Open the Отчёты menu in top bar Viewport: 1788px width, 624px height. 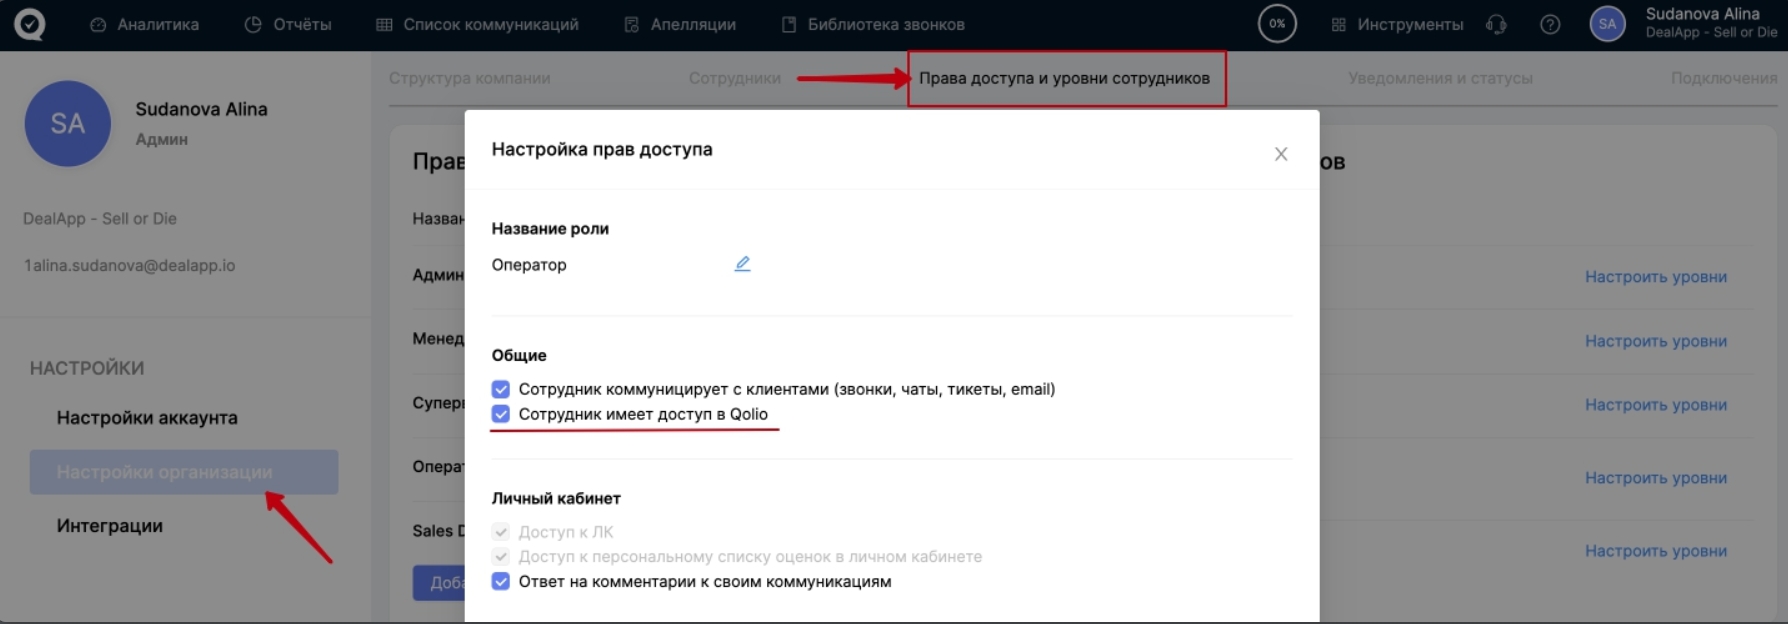(288, 24)
